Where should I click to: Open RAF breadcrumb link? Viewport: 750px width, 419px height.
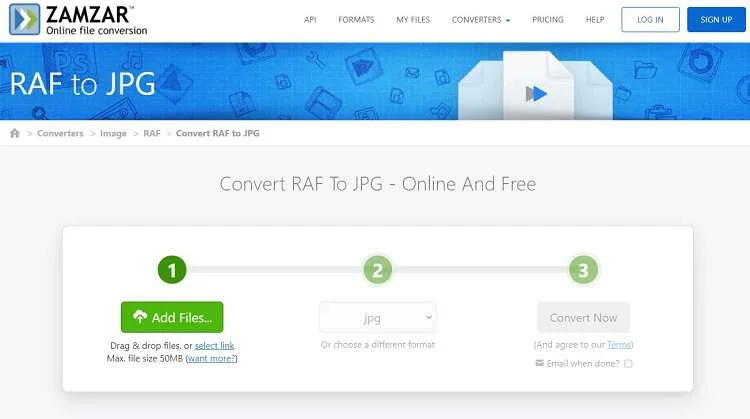152,133
